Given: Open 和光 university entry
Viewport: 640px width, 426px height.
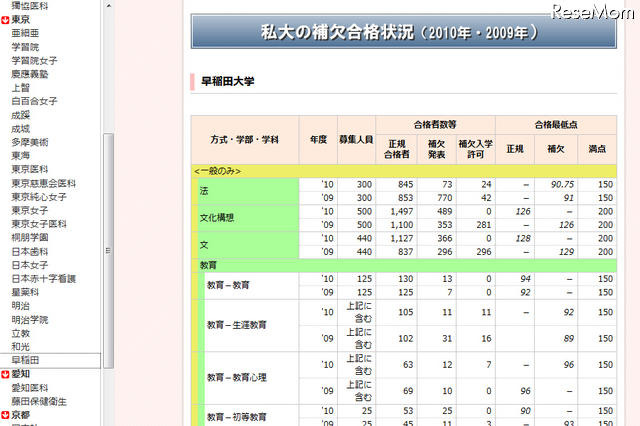Looking at the screenshot, I should 20,347.
